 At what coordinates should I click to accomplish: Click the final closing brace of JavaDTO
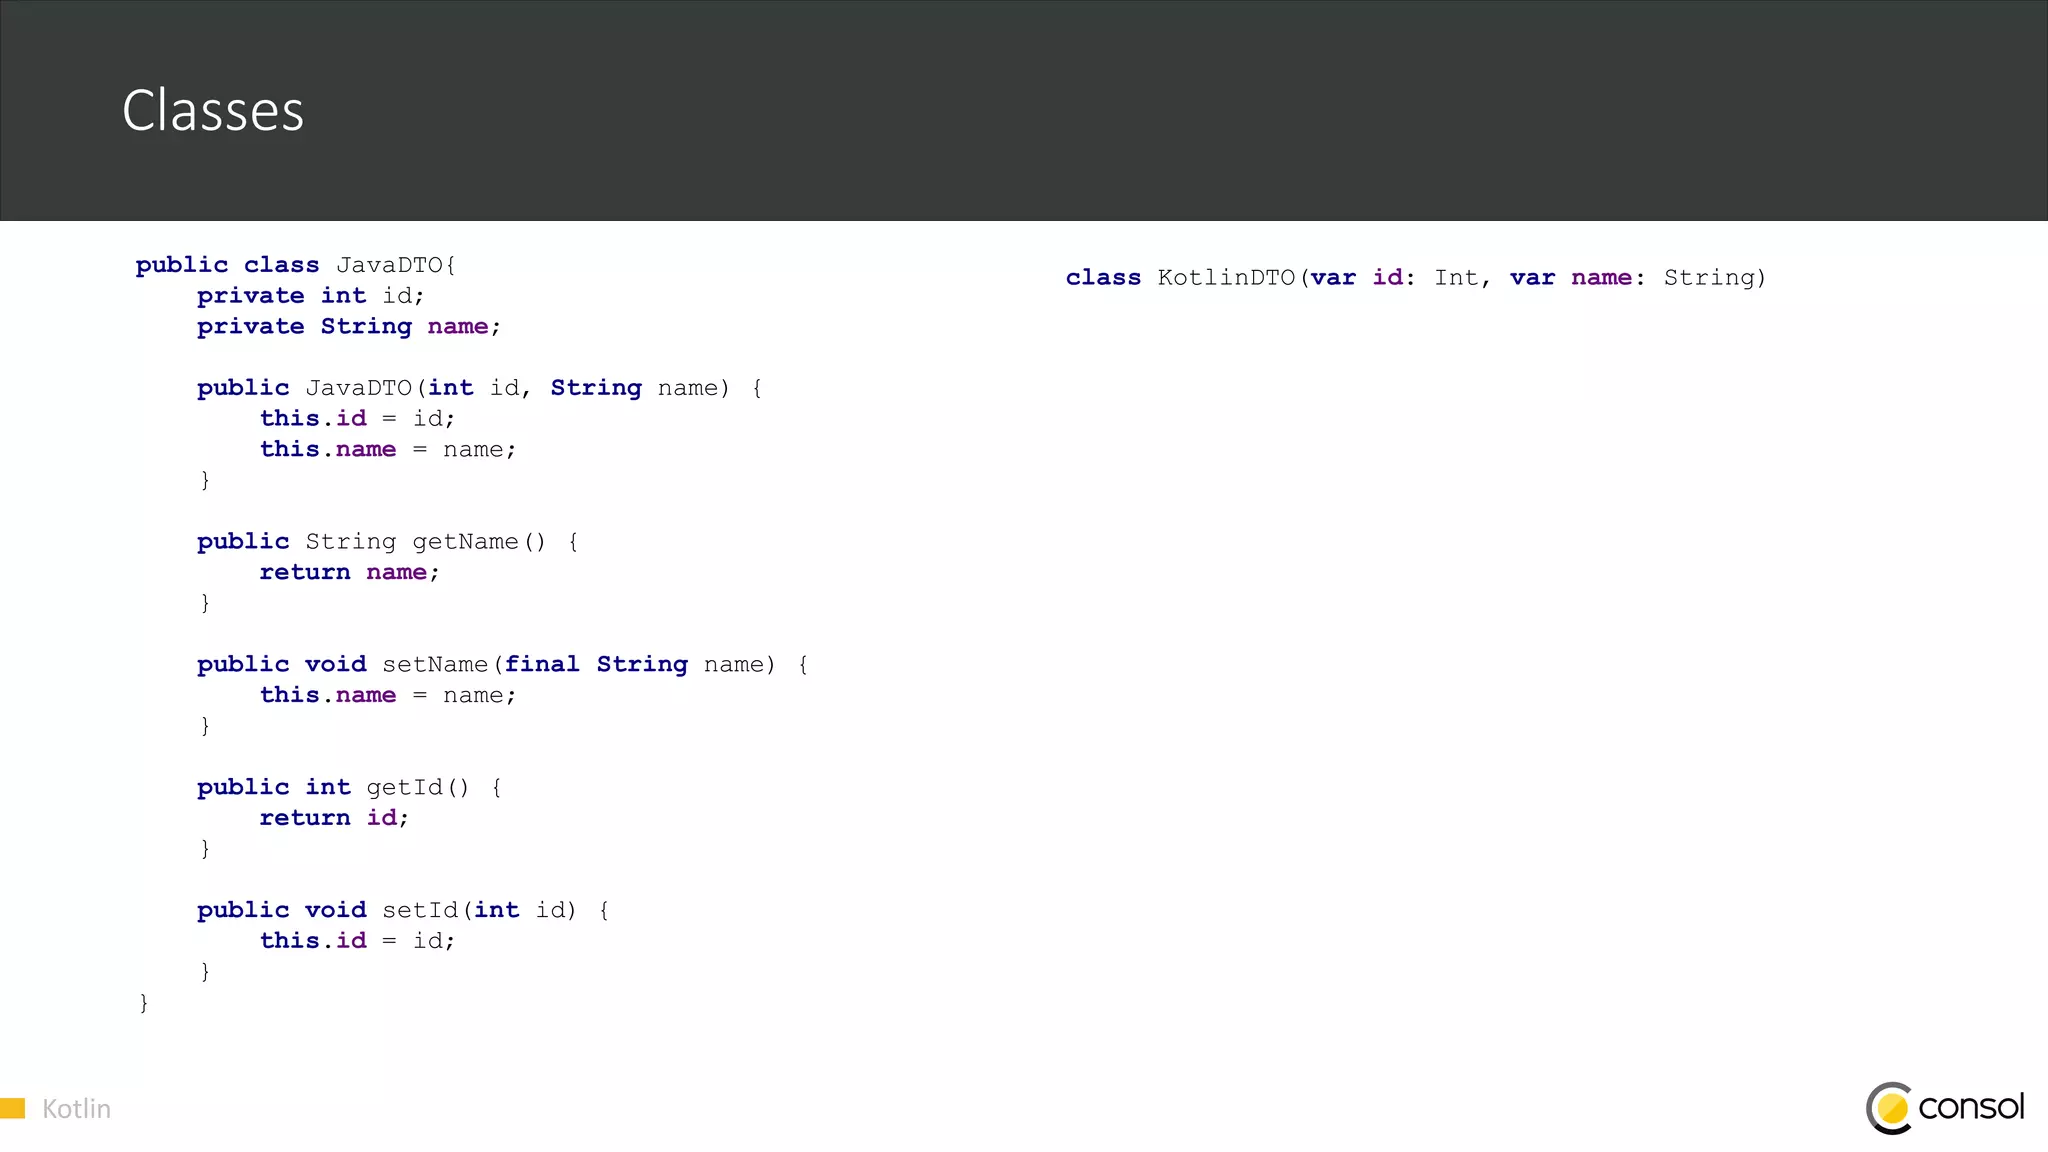[x=144, y=1003]
